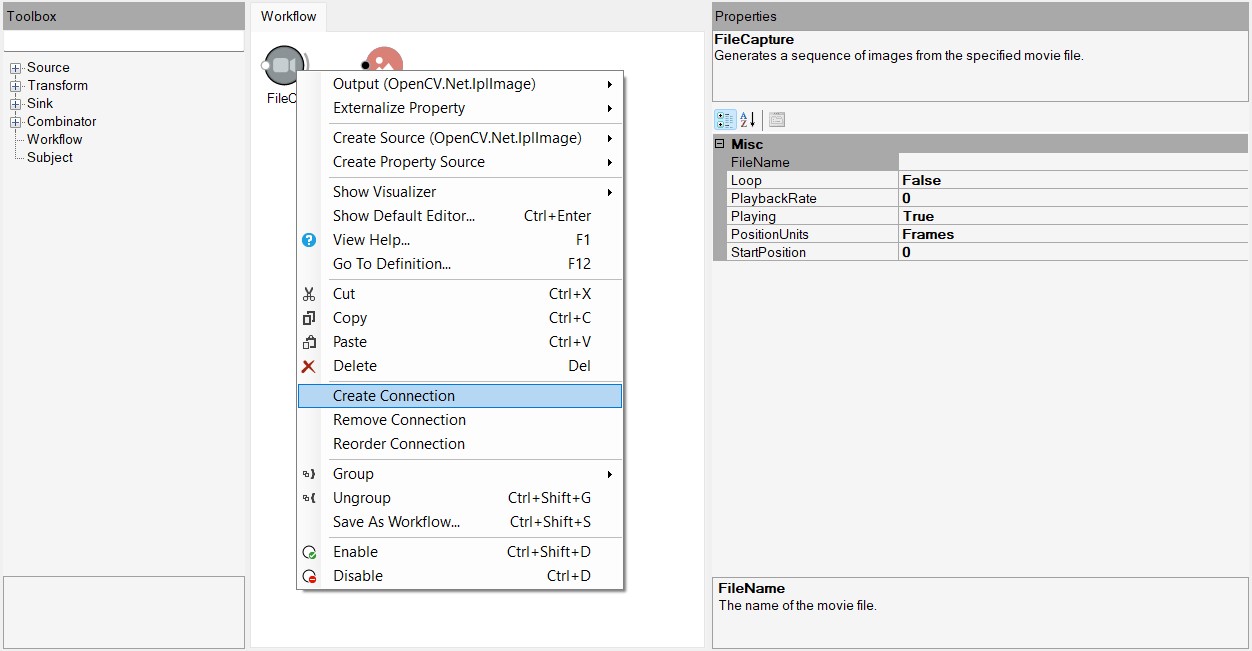1252x651 pixels.
Task: Select the Combinator label in Toolbox
Action: pyautogui.click(x=61, y=122)
